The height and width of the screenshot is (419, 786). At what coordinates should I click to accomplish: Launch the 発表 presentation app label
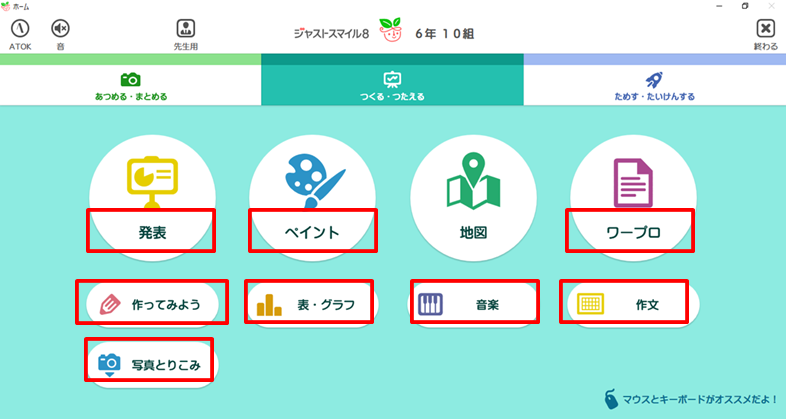click(152, 233)
